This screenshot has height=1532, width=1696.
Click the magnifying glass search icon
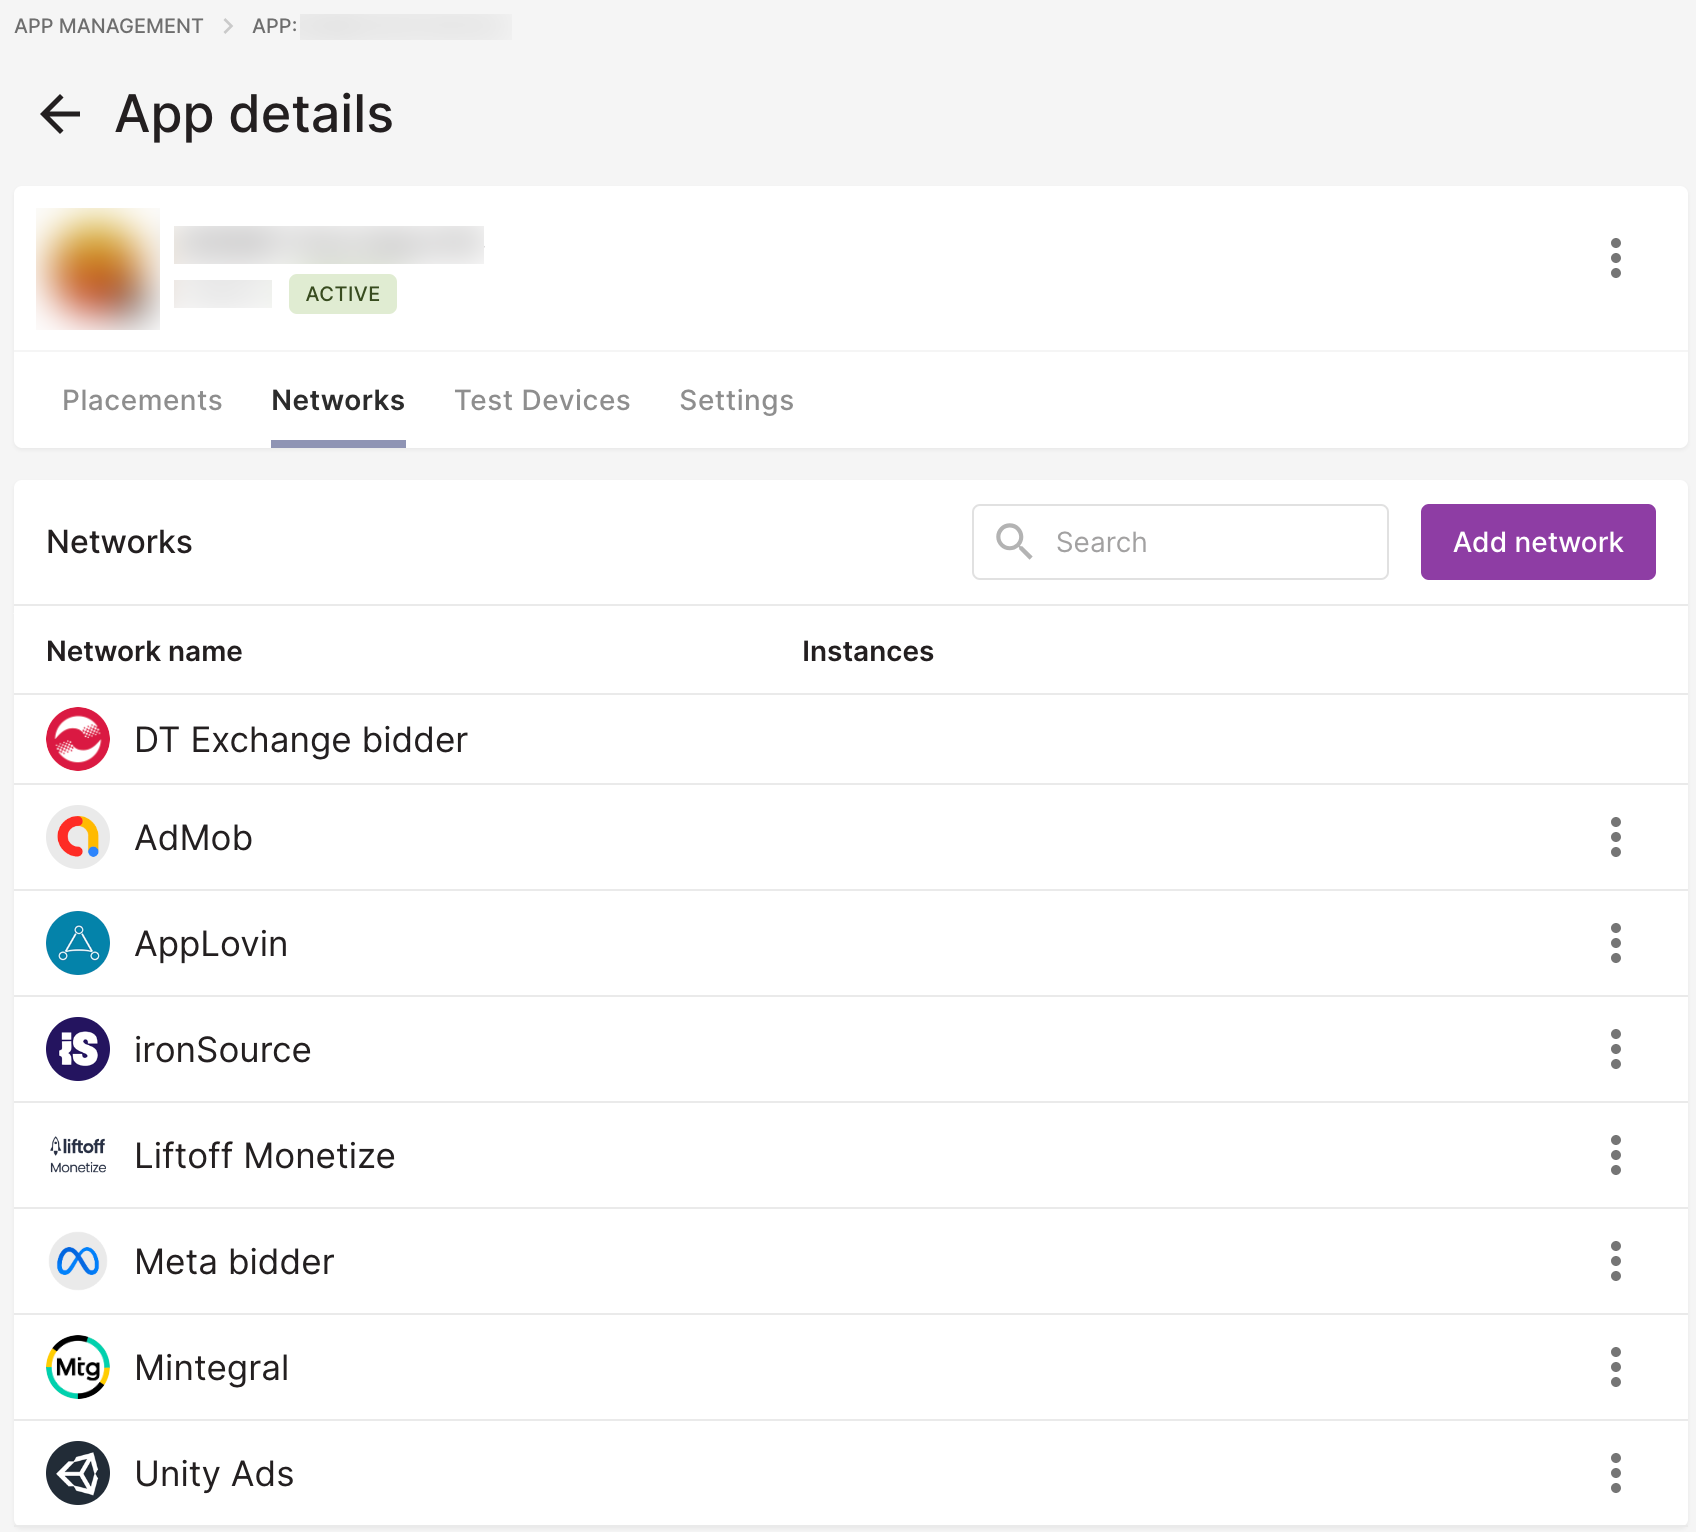point(1014,541)
